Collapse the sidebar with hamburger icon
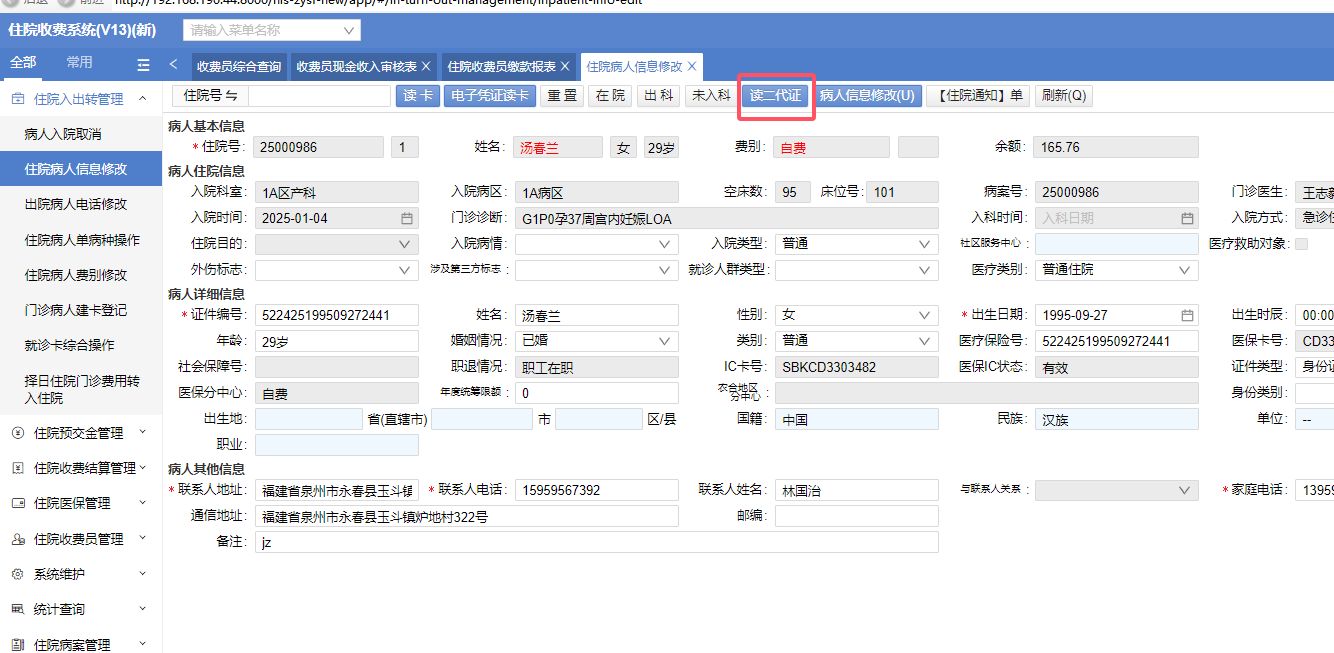The width and height of the screenshot is (1334, 653). [x=143, y=65]
